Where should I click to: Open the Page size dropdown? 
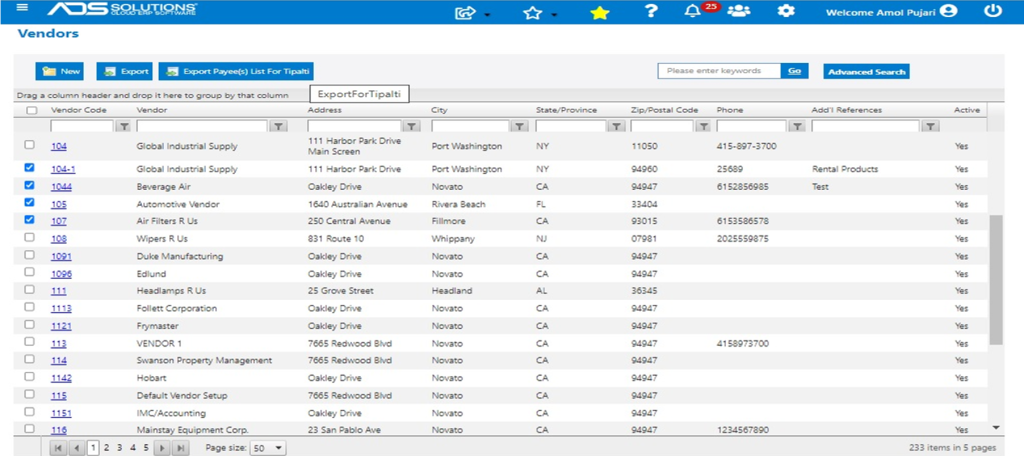click(x=268, y=448)
